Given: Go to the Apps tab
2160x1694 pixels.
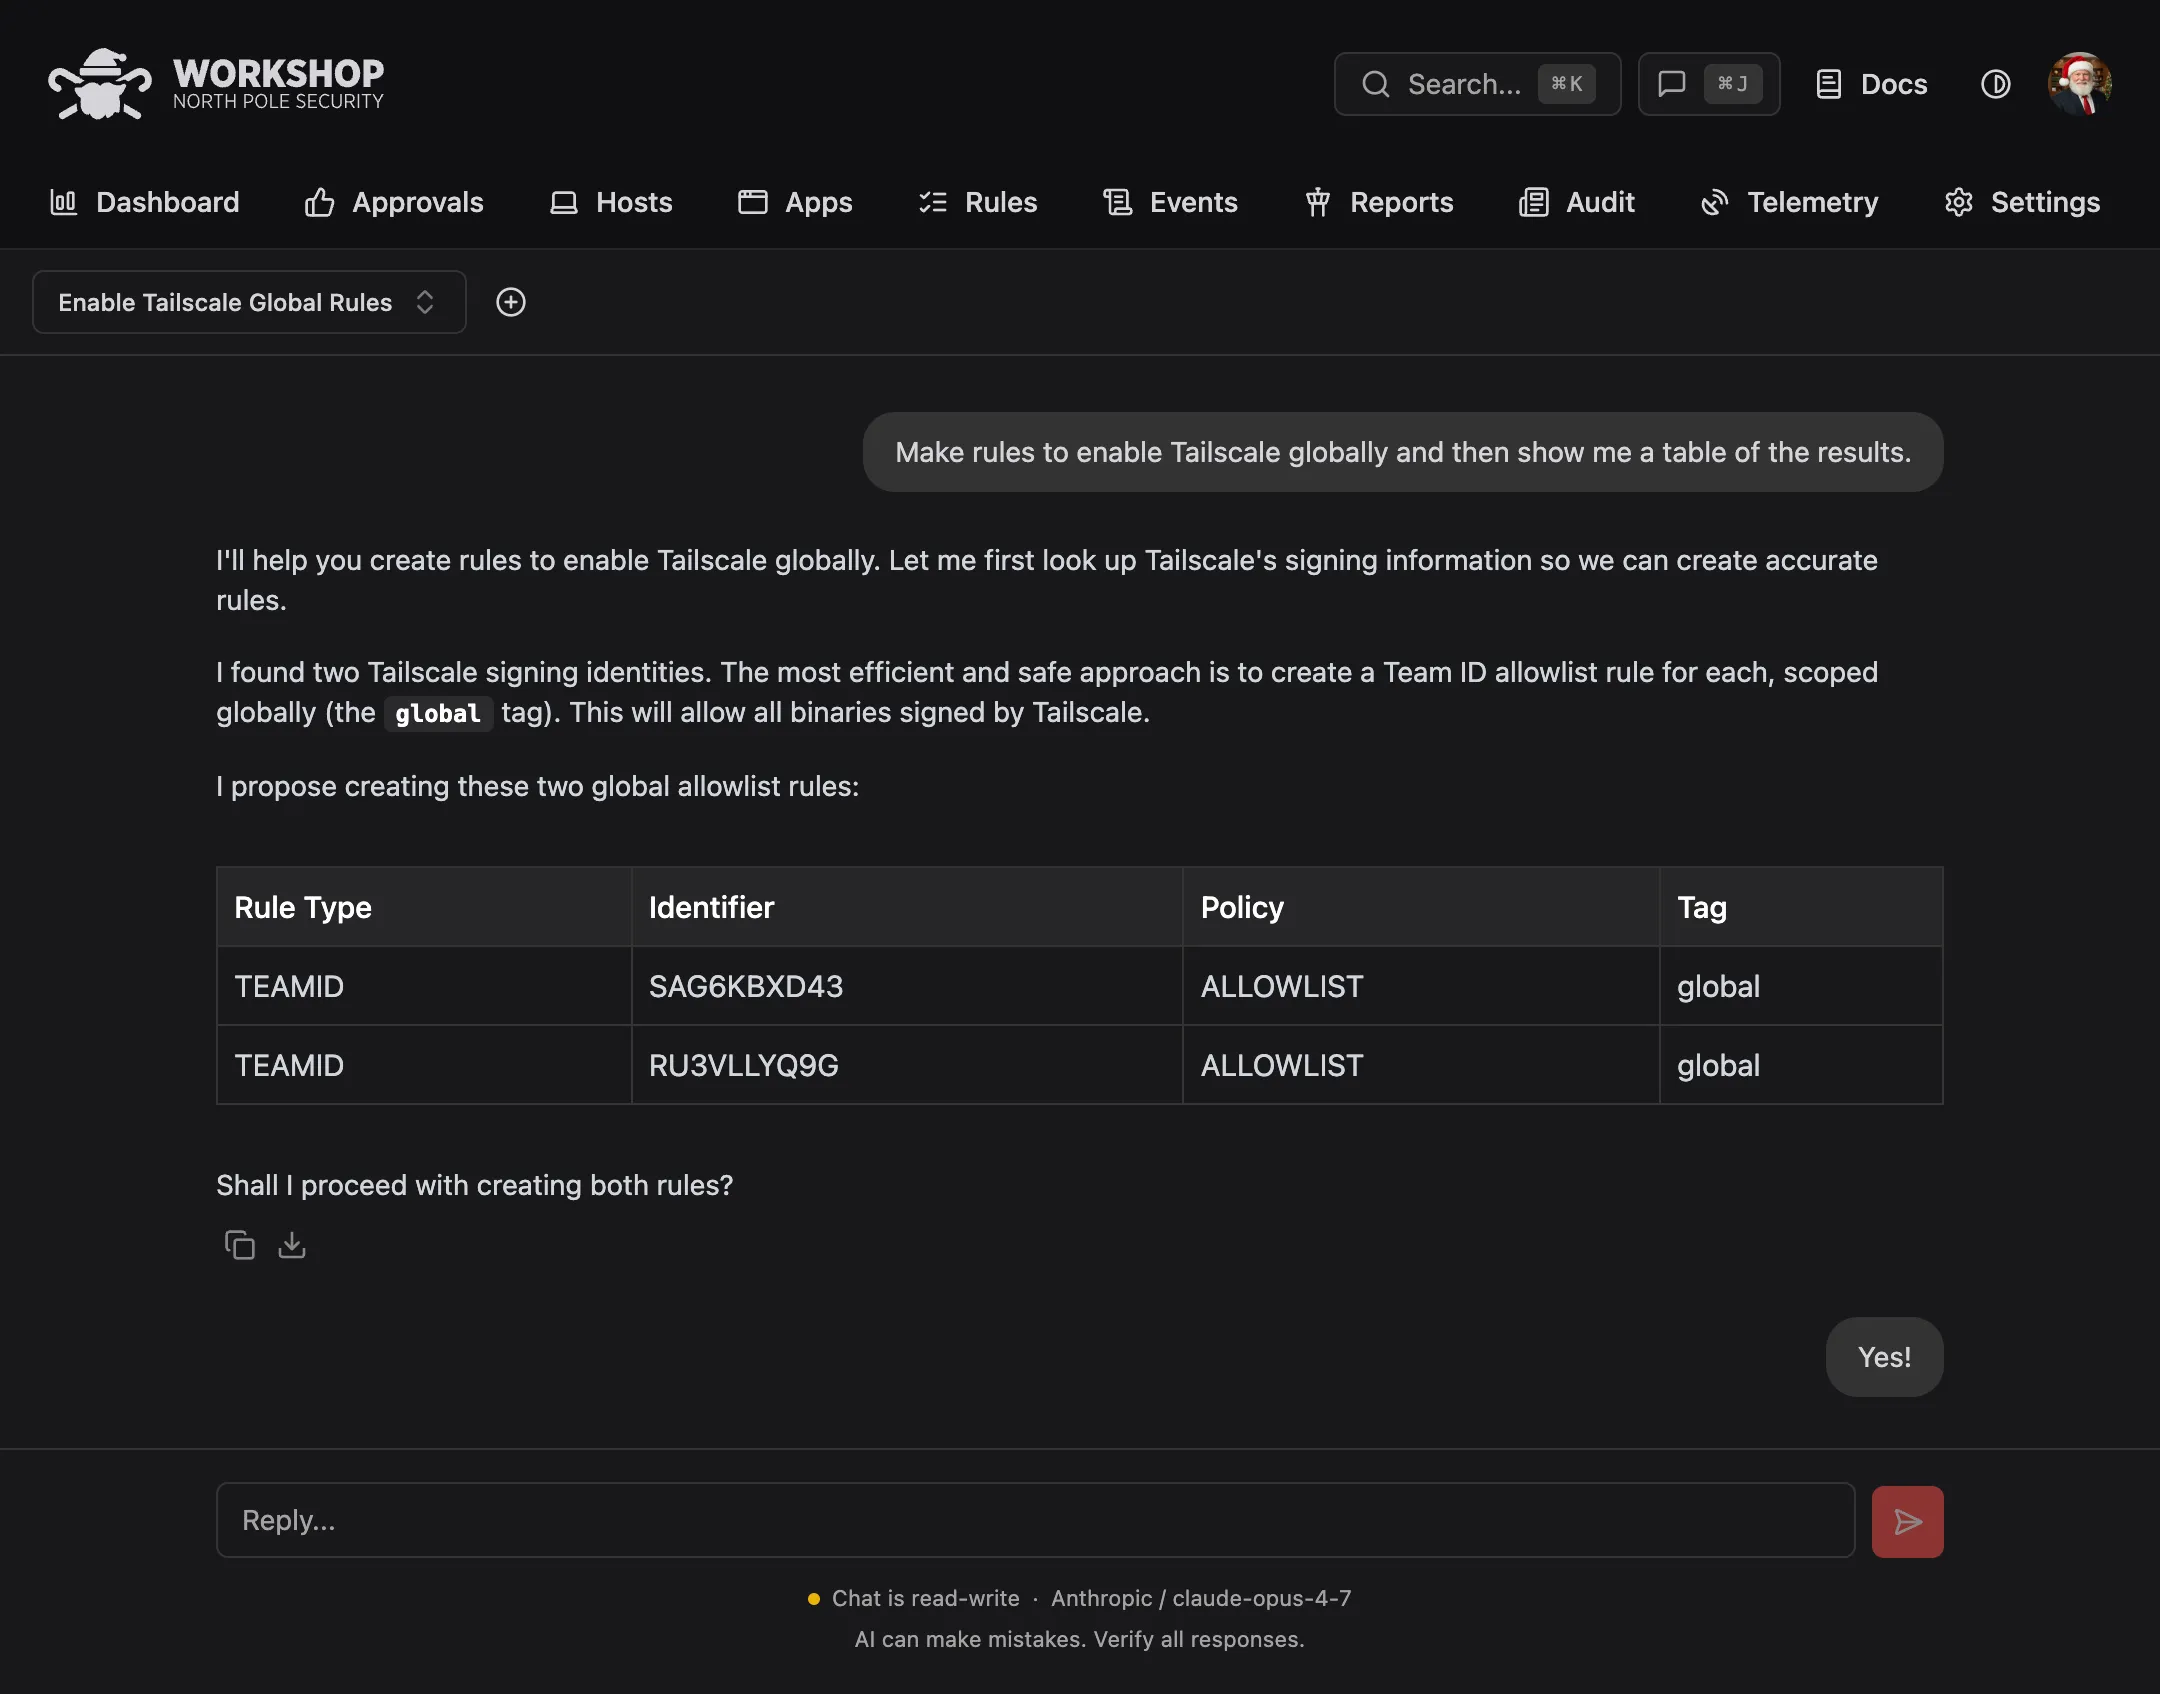Looking at the screenshot, I should 795,202.
